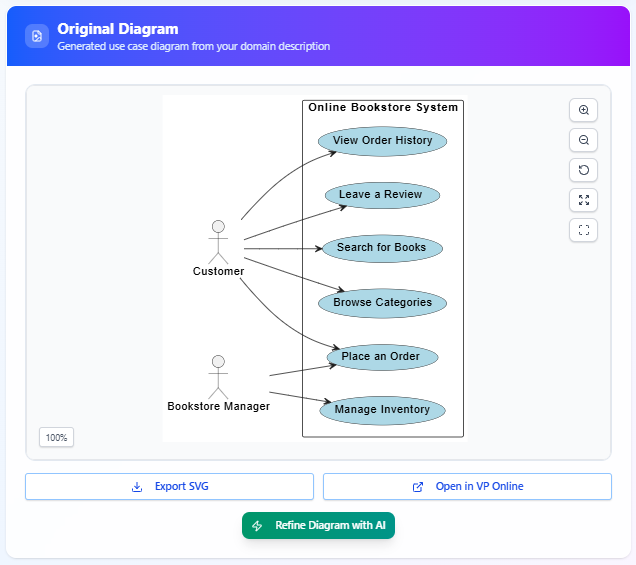Click the zoom in magnifier icon

(584, 110)
